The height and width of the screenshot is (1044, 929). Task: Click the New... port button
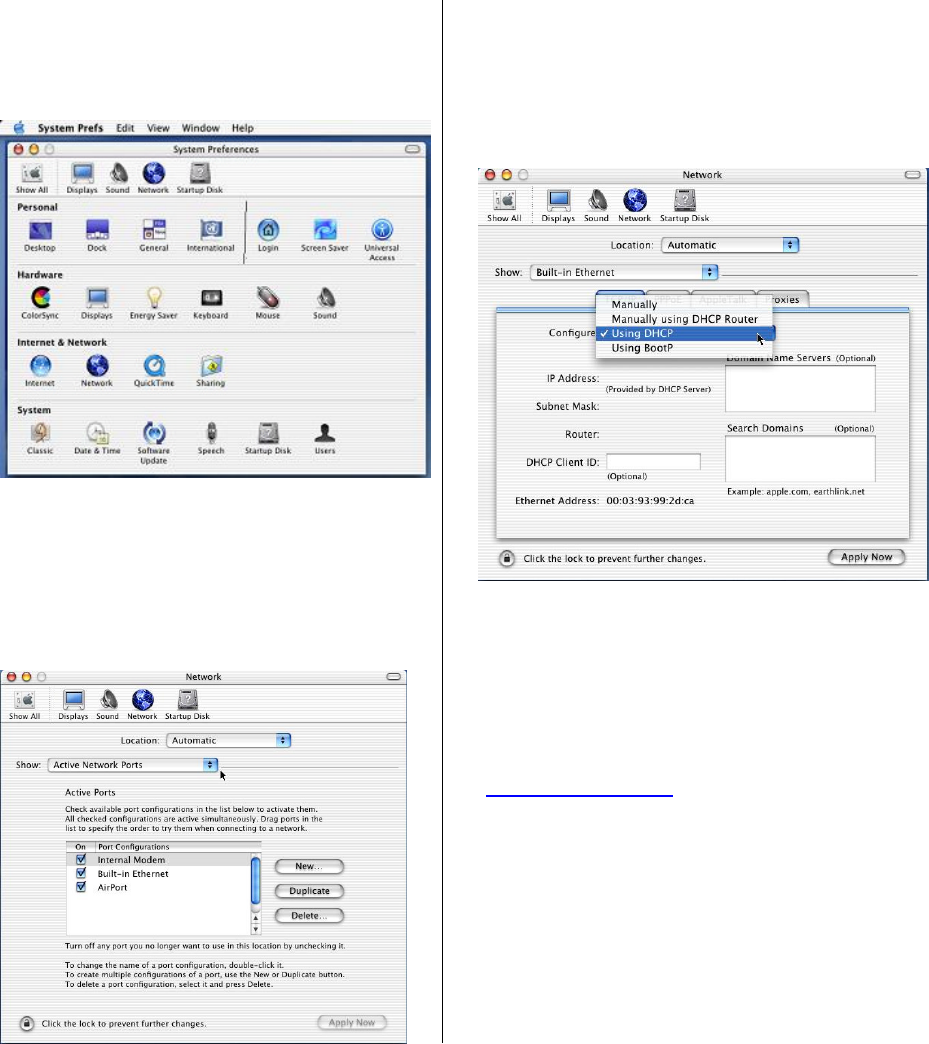click(309, 866)
